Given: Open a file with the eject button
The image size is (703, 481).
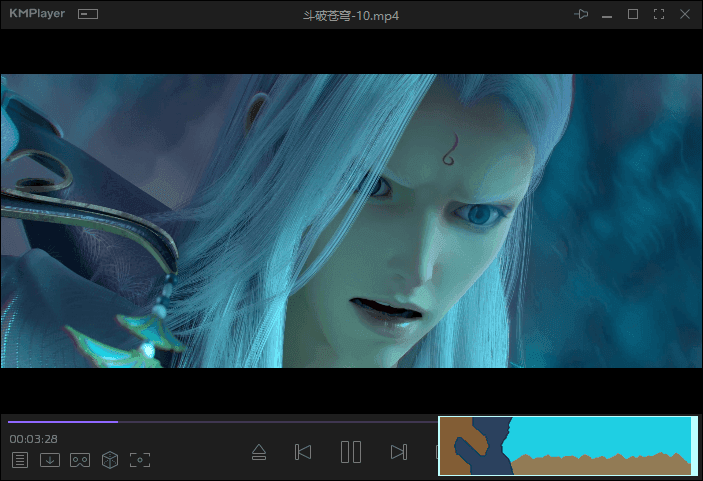Looking at the screenshot, I should click(x=259, y=452).
